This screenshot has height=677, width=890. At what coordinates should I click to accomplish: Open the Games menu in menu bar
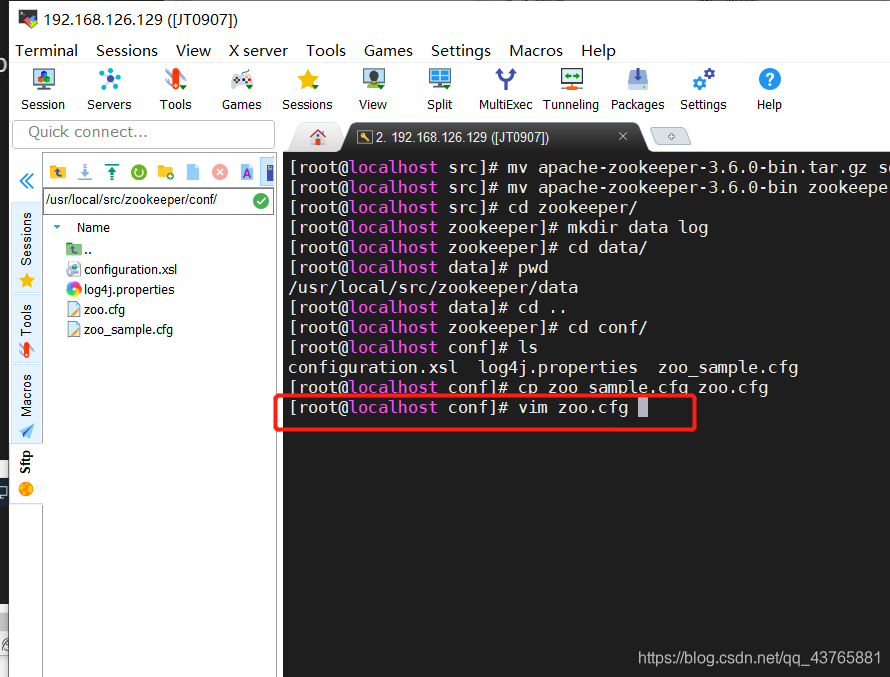388,51
